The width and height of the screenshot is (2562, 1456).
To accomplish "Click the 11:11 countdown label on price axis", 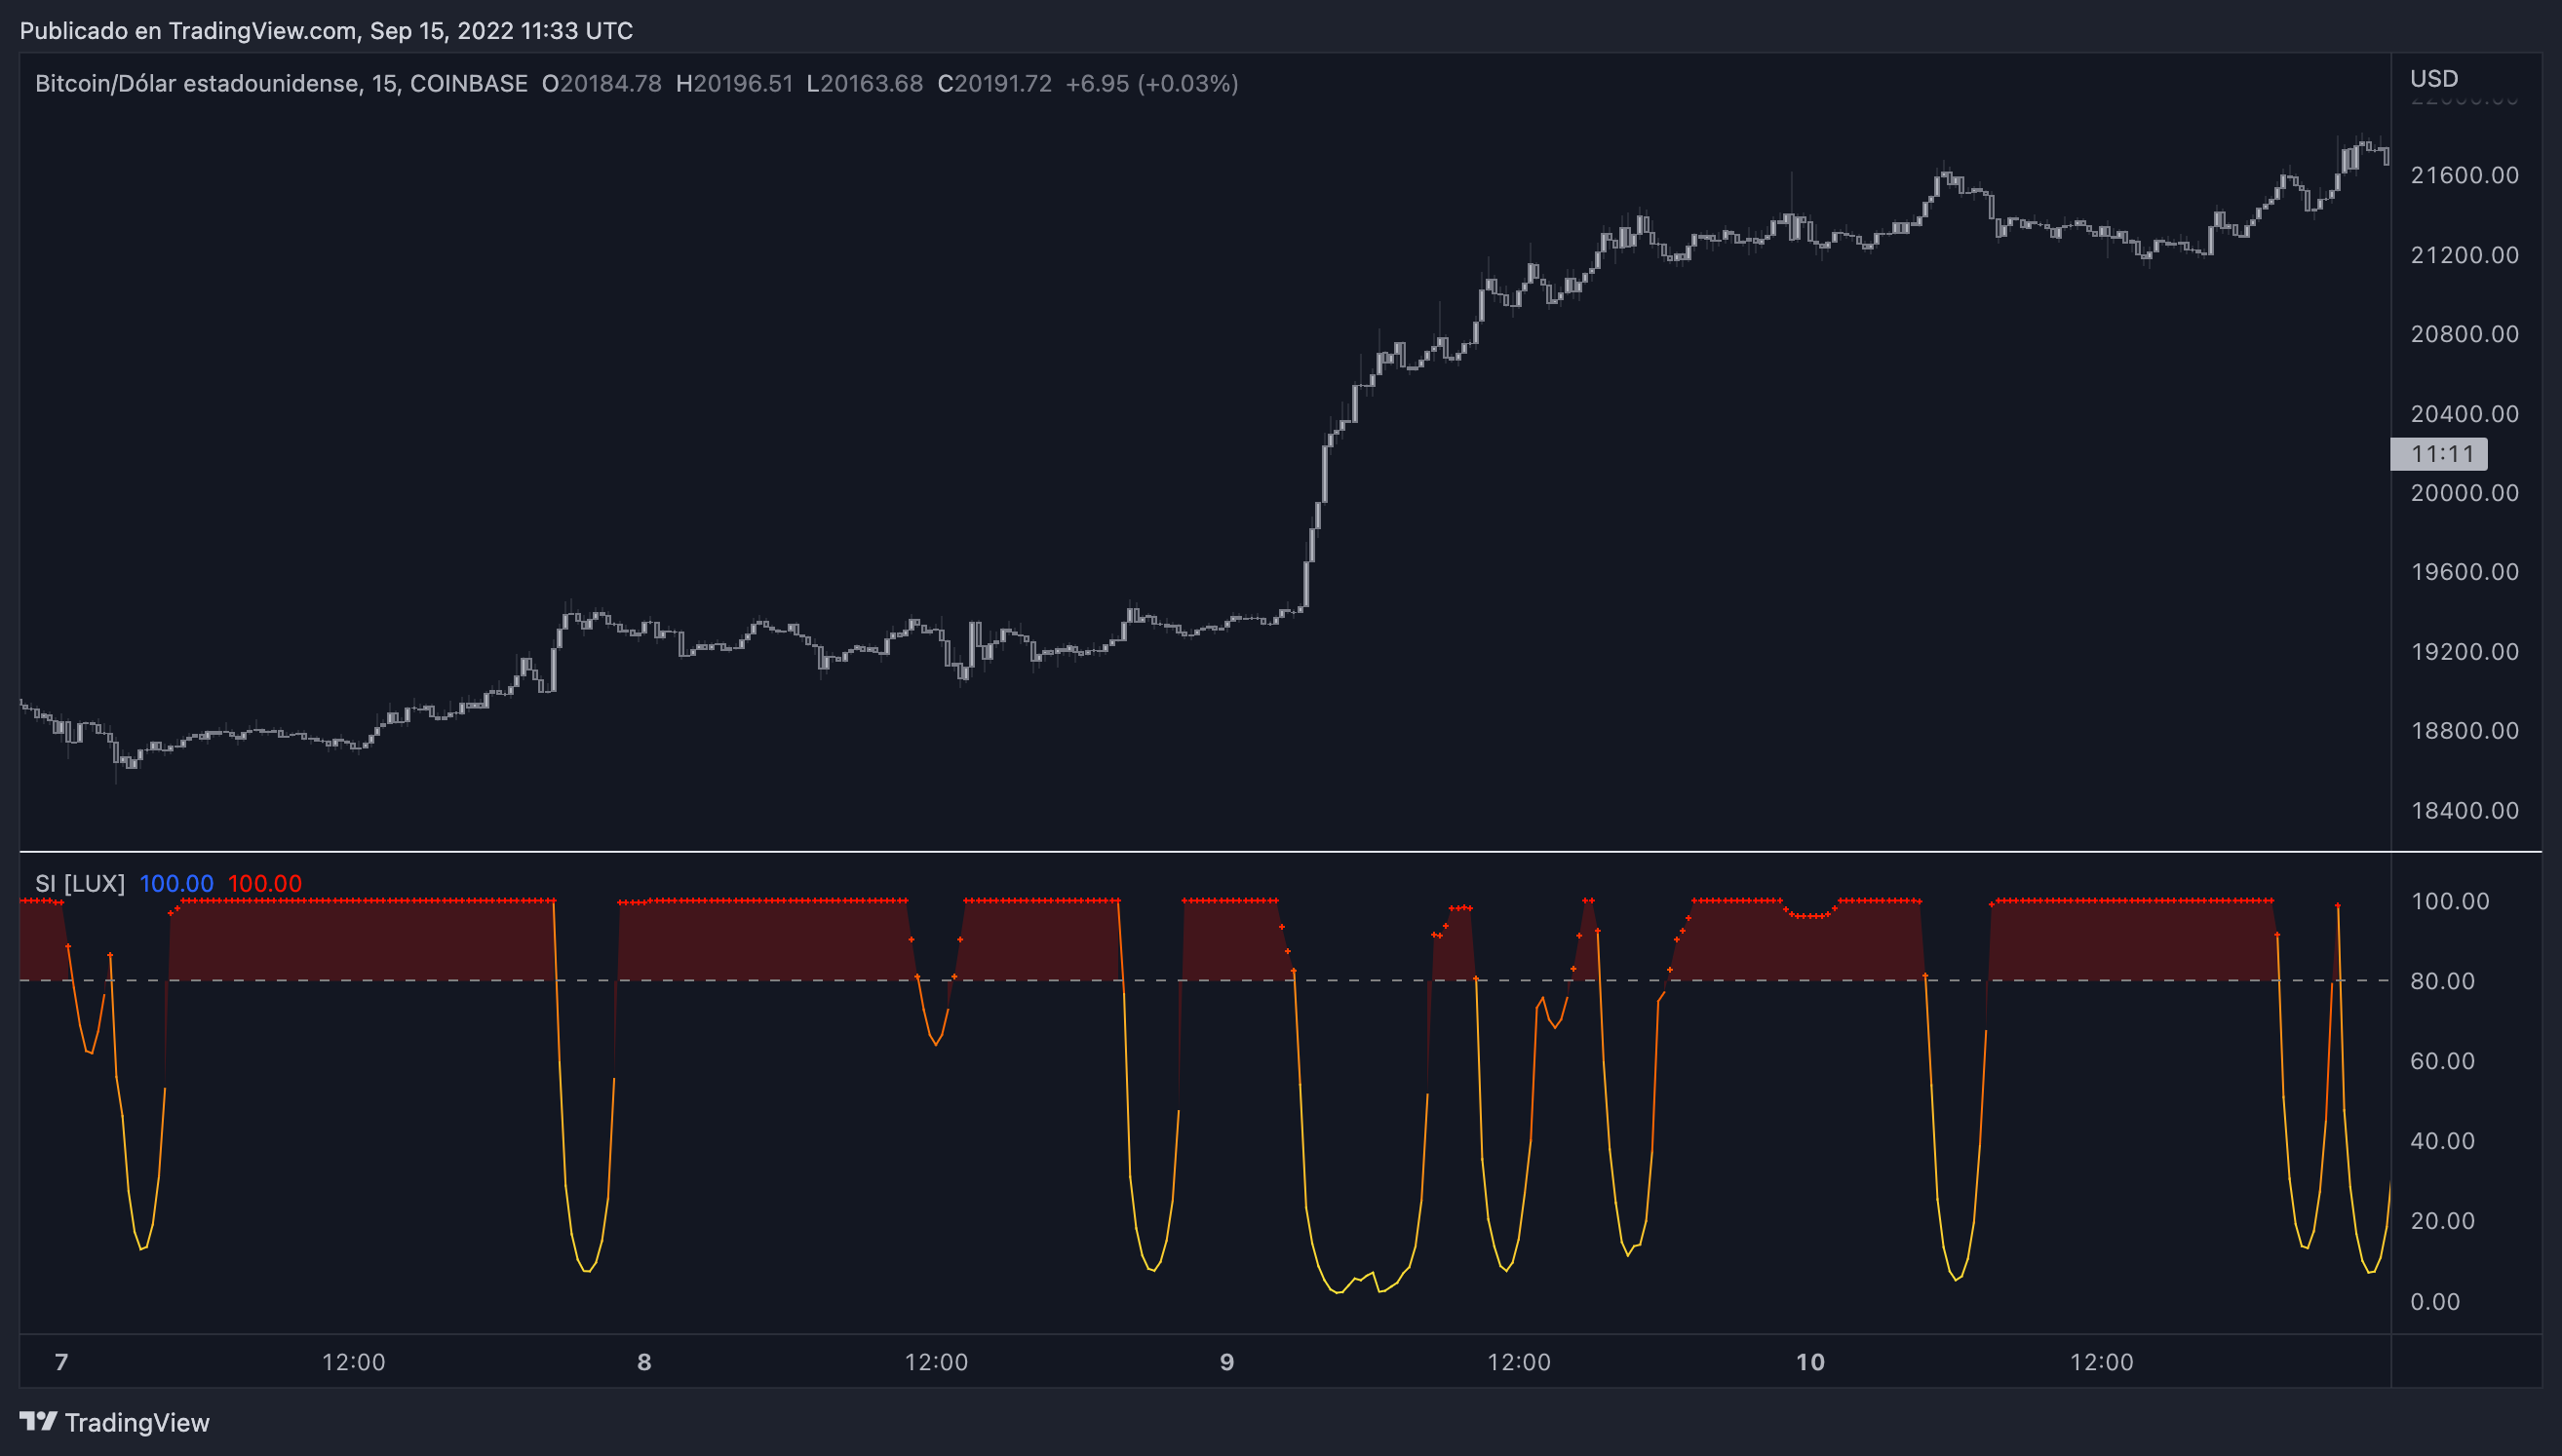I will point(2438,454).
